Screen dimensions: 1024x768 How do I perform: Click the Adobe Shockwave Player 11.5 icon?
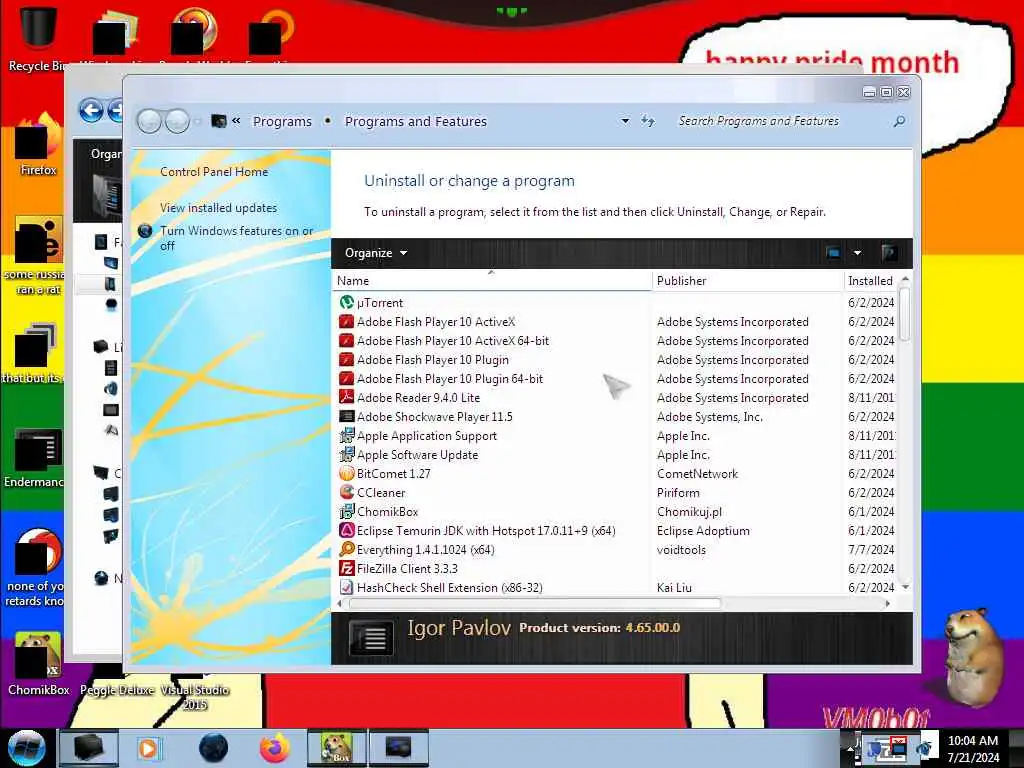[x=346, y=416]
